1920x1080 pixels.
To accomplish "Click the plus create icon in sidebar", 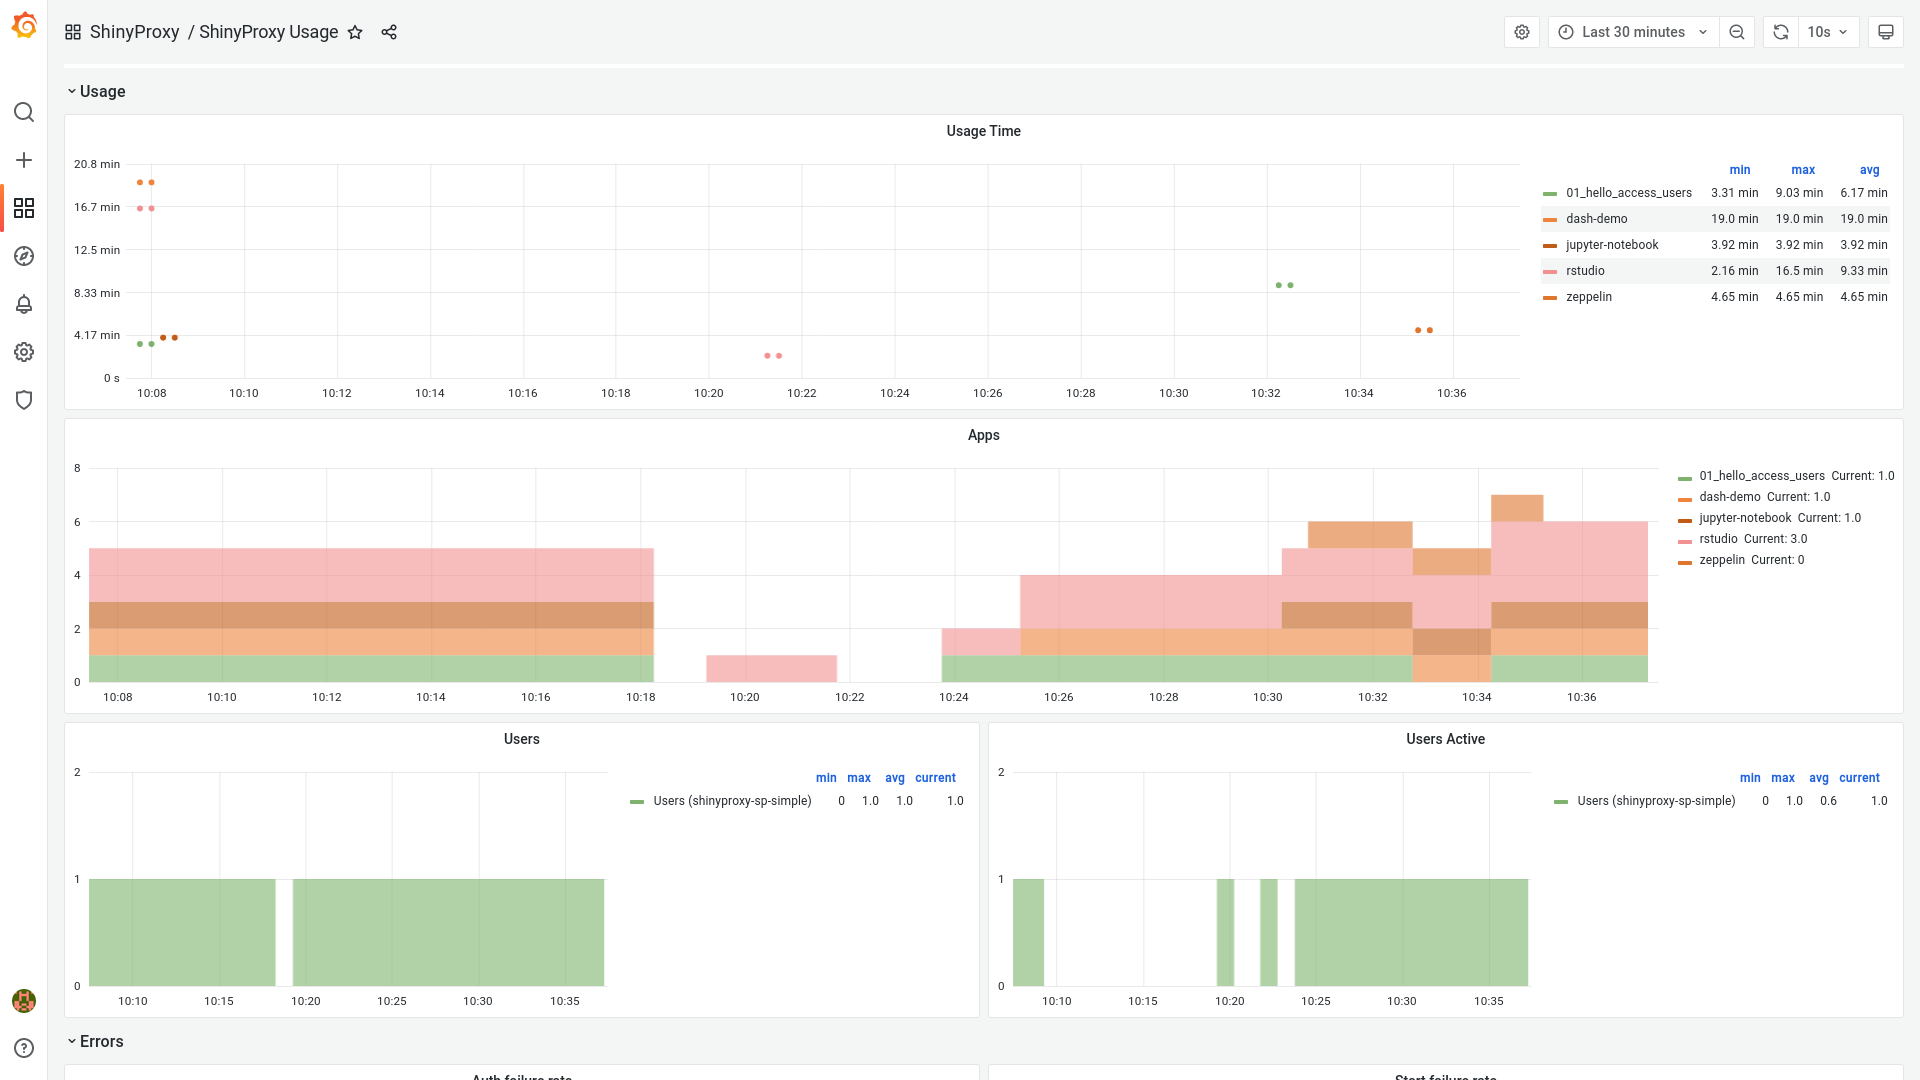I will coord(24,160).
